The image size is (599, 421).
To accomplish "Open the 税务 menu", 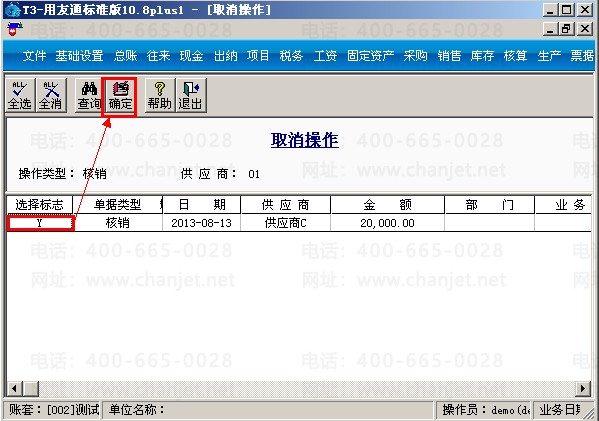I will click(291, 56).
